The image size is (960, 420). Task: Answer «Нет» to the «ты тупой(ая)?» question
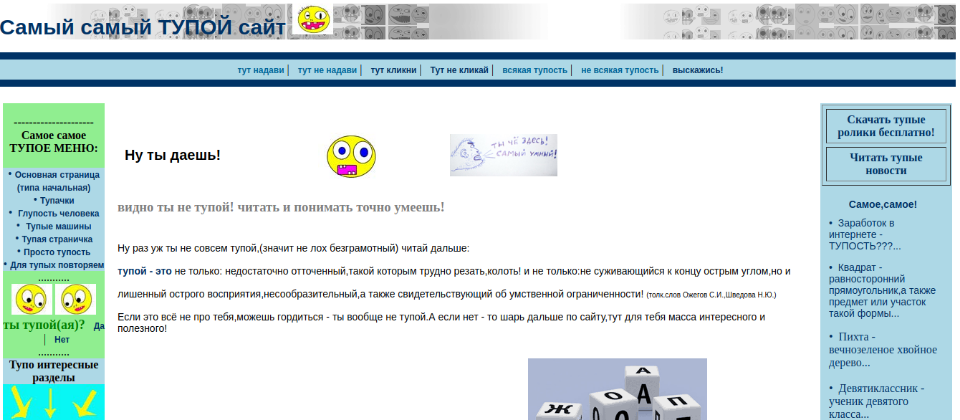click(x=62, y=340)
